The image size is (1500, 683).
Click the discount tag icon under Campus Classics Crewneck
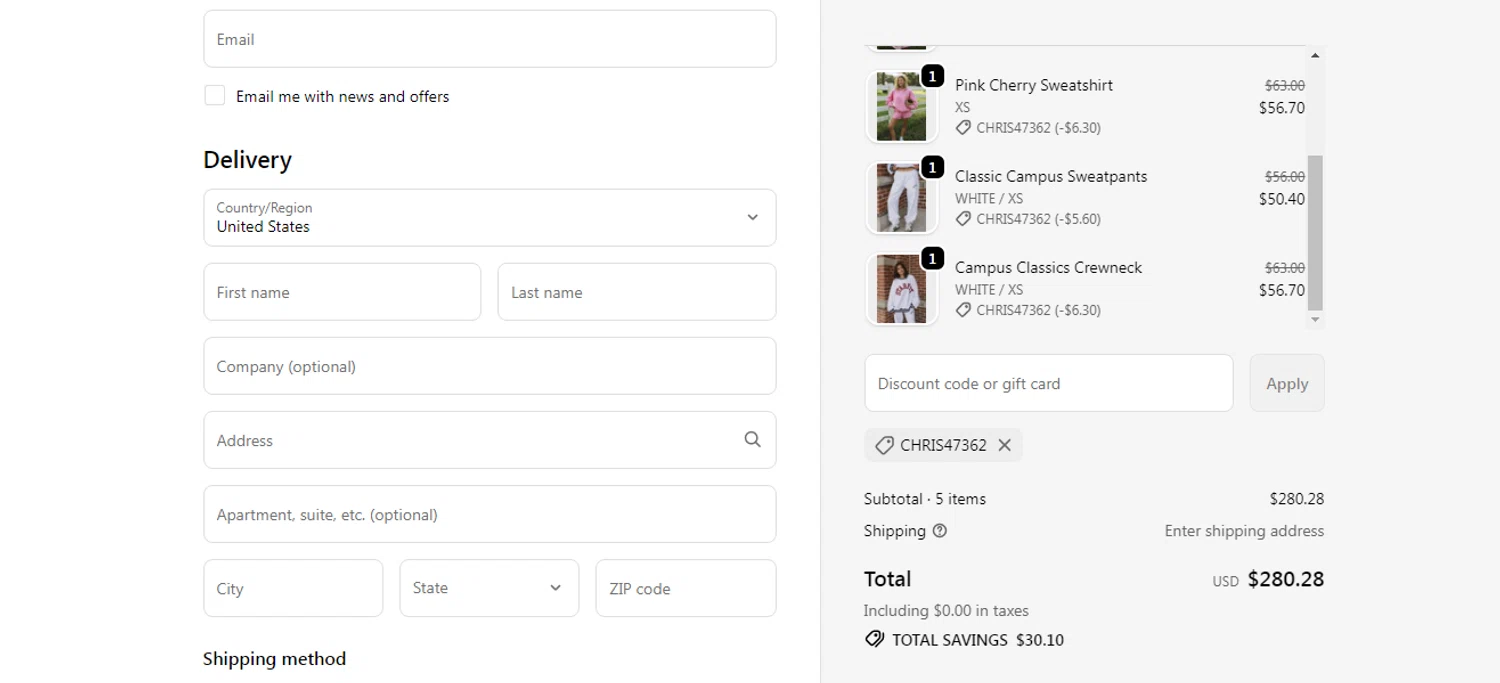click(x=963, y=310)
